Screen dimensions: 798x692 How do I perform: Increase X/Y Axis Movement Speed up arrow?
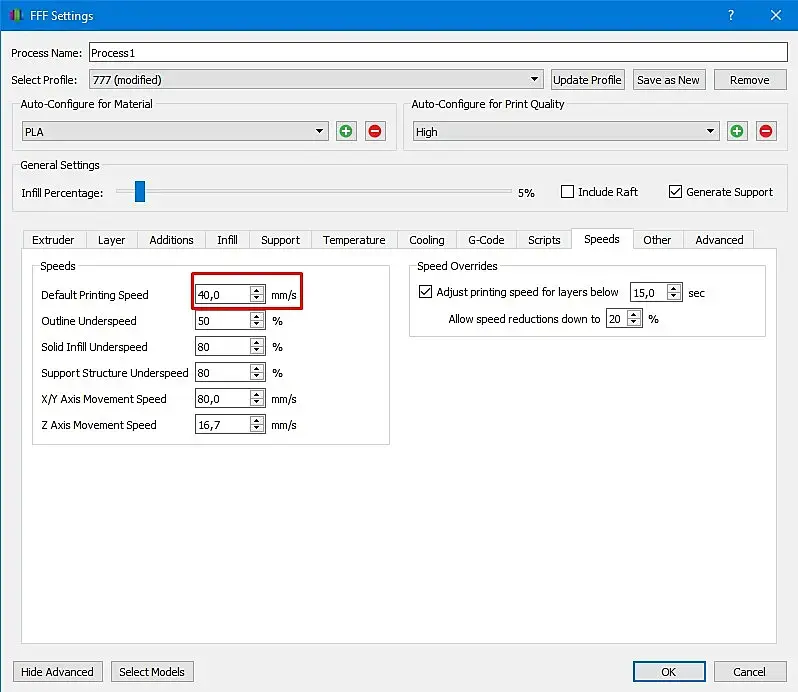click(x=257, y=394)
